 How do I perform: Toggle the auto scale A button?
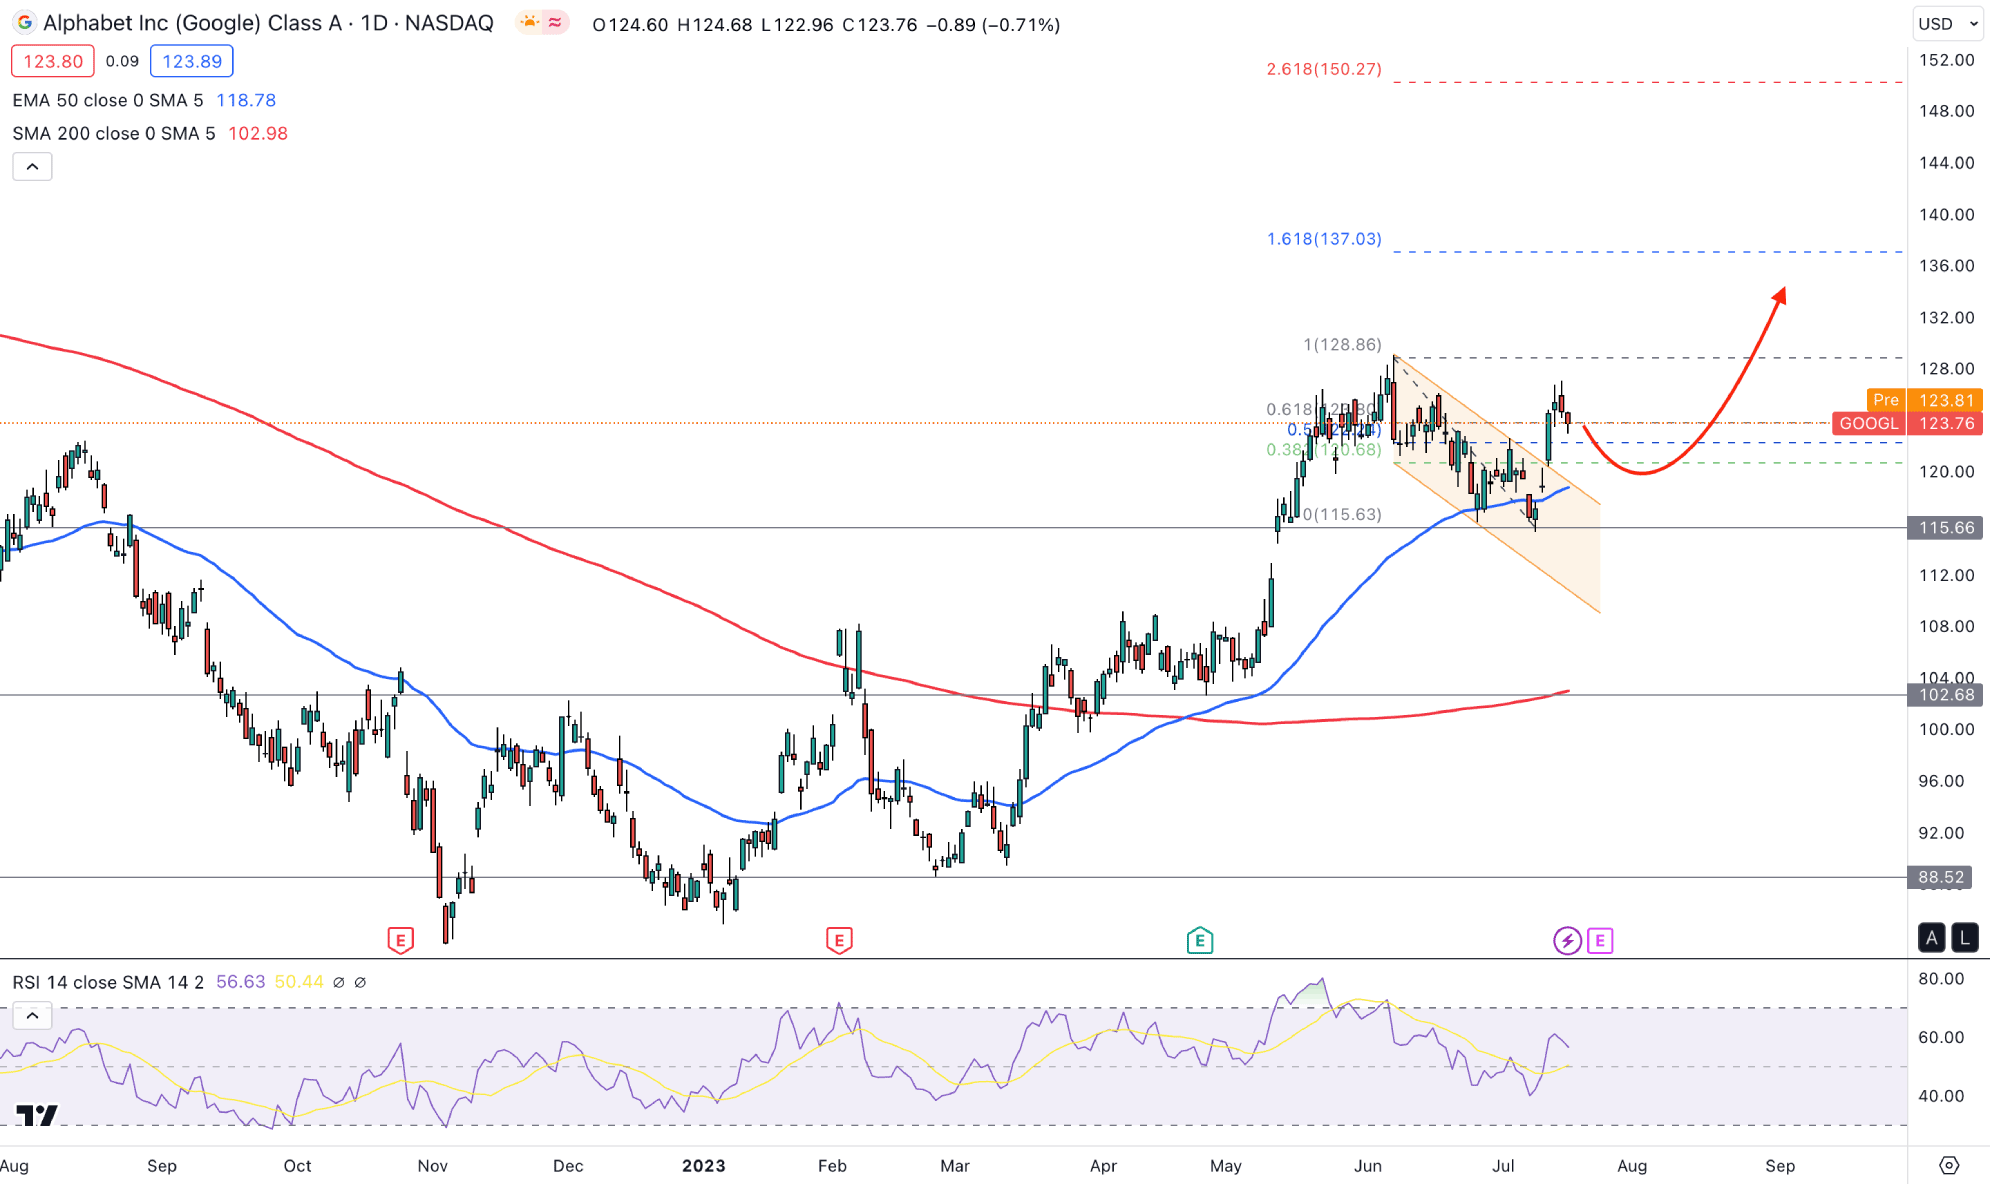point(1931,937)
